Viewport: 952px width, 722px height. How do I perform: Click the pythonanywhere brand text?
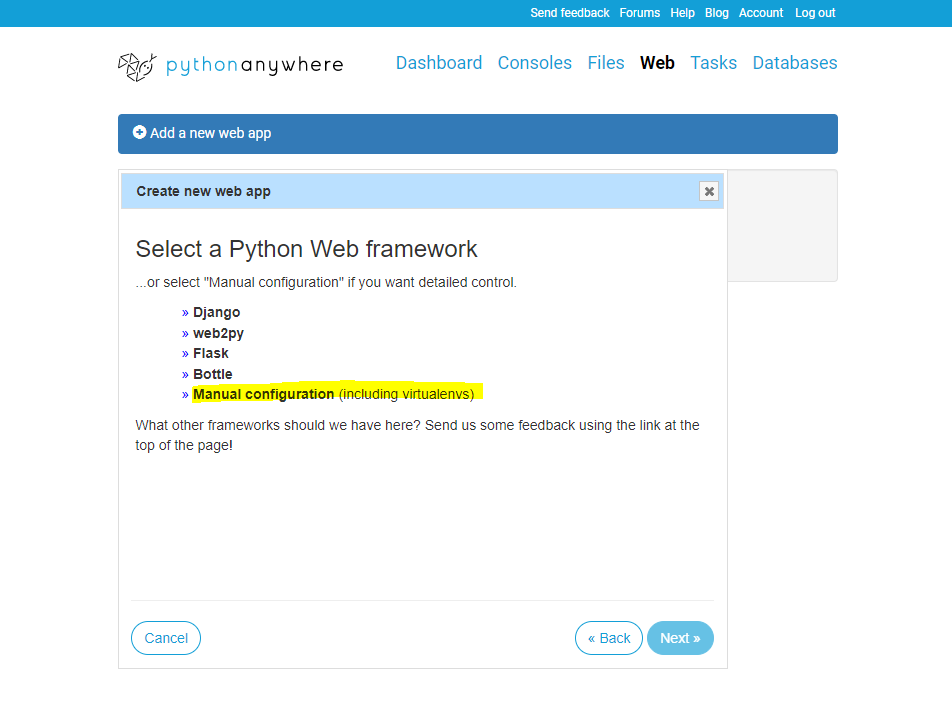255,65
